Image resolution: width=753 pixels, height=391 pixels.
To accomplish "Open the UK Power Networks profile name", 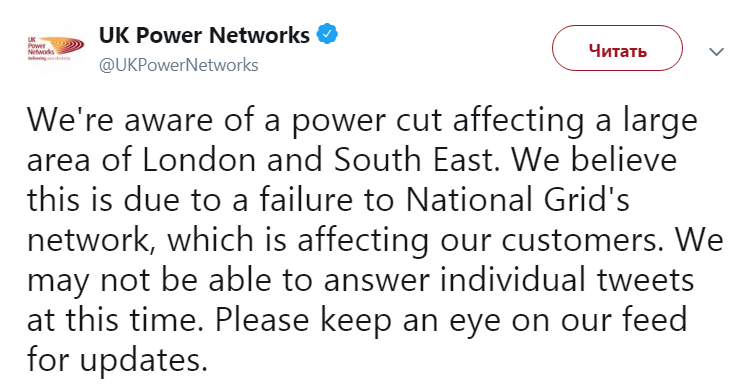I will pos(204,35).
